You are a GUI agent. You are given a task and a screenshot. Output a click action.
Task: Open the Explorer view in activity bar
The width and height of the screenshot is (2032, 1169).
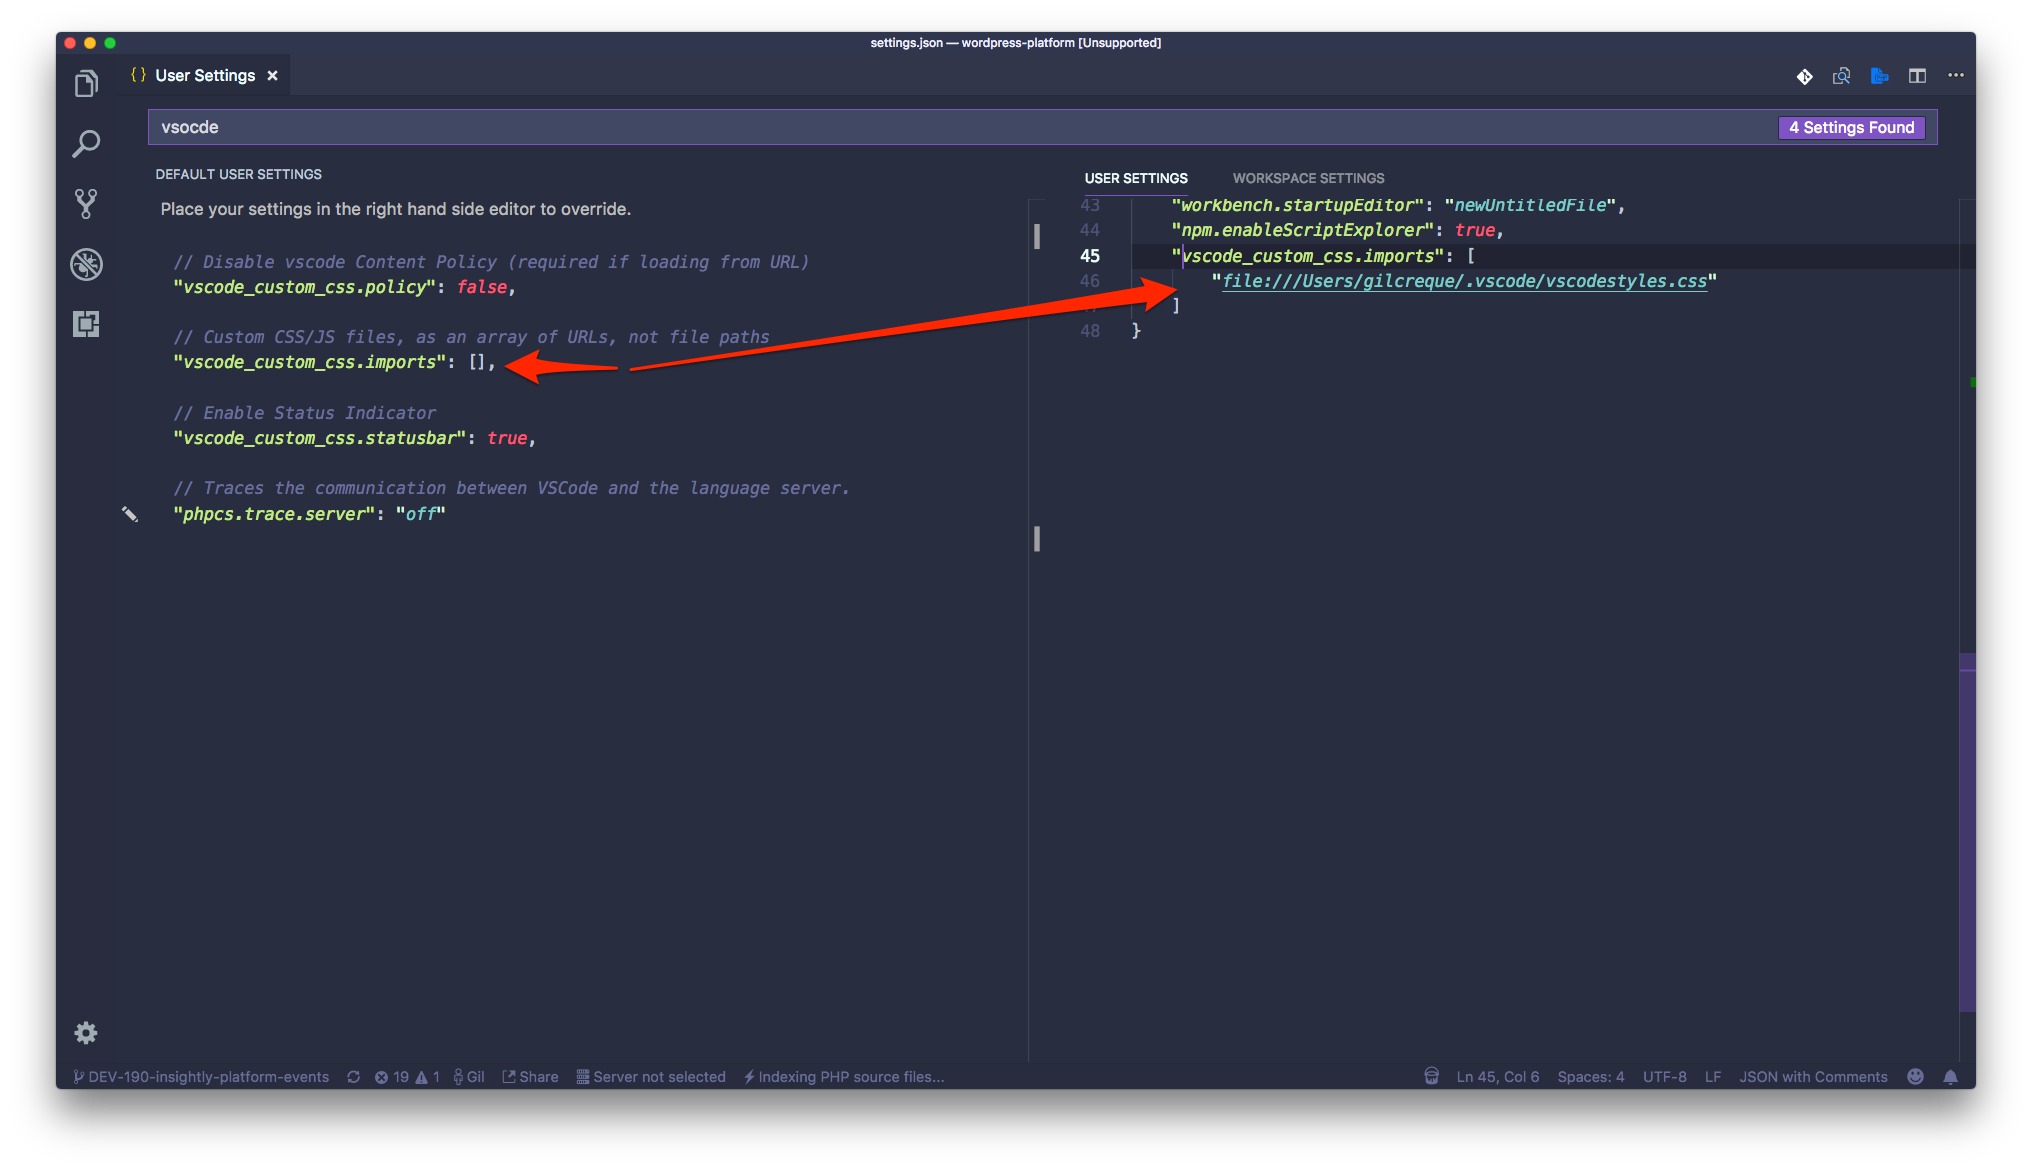coord(86,84)
